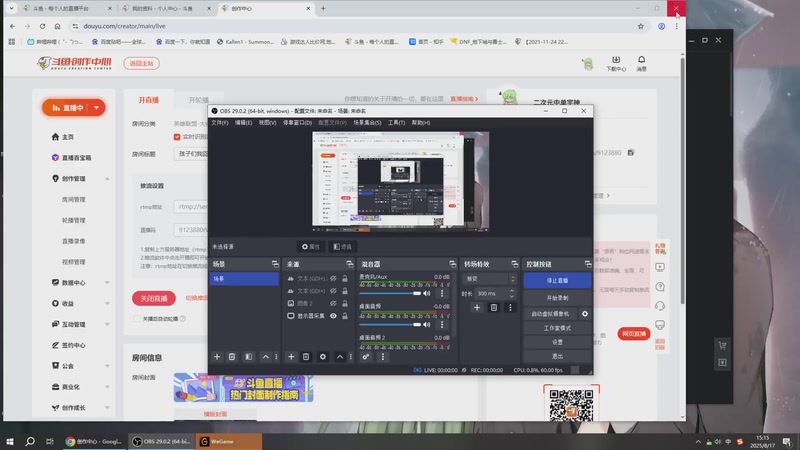Open 桌面音频 channel three-dot options

(442, 324)
